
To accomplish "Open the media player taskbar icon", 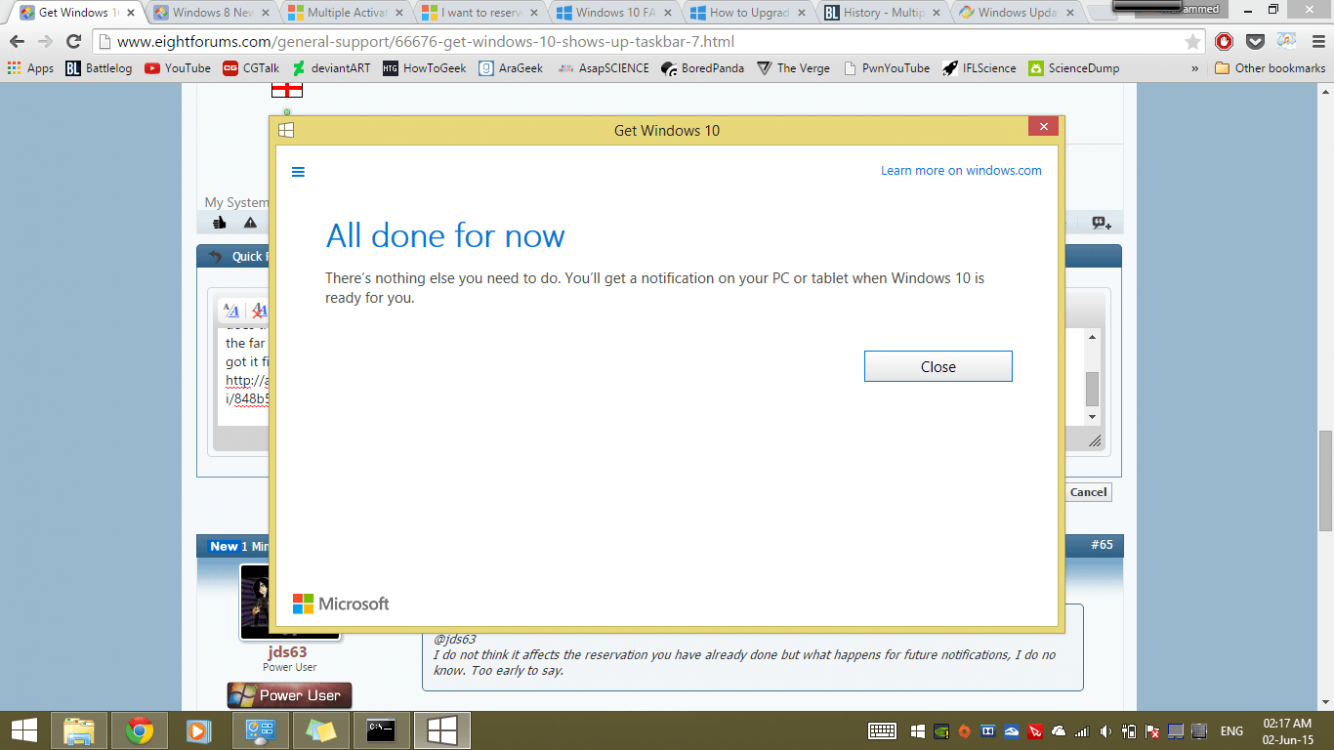I will [198, 731].
